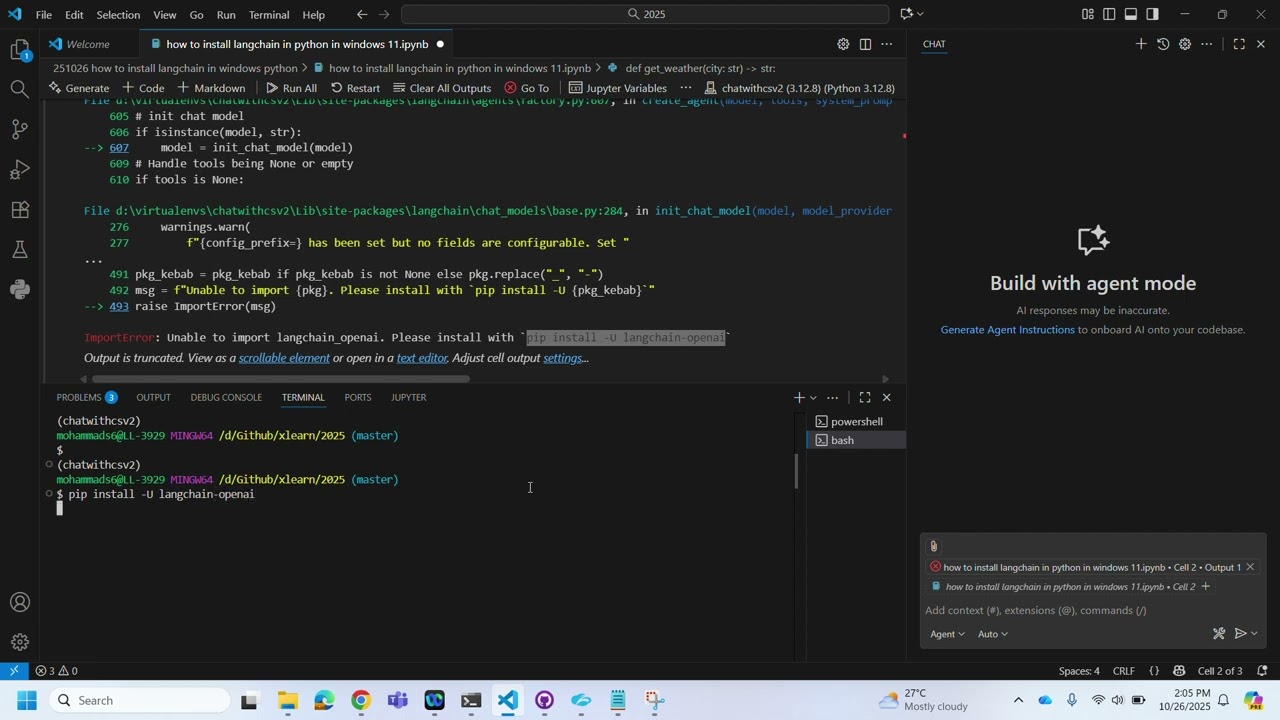This screenshot has width=1280, height=720.
Task: Switch to the DEBUG CONSOLE tab
Action: coord(226,397)
